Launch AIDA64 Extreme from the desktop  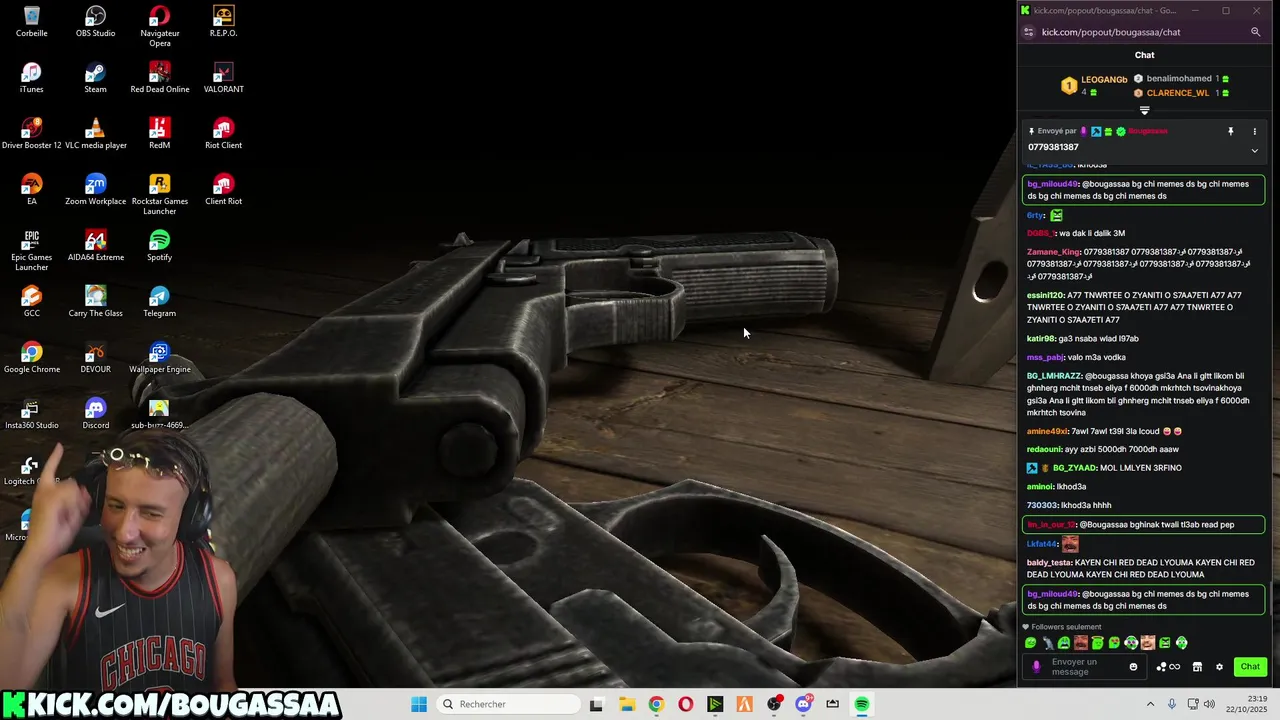pyautogui.click(x=96, y=245)
